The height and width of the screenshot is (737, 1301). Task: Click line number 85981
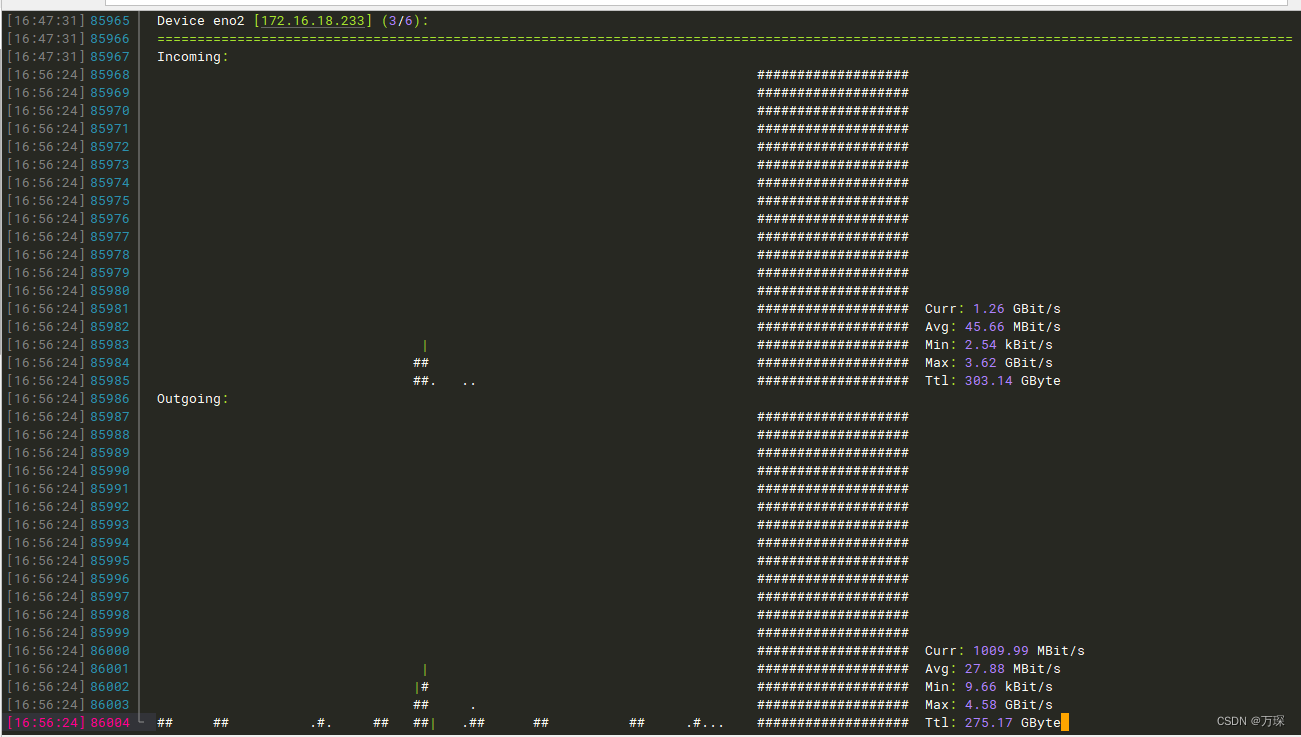click(110, 309)
